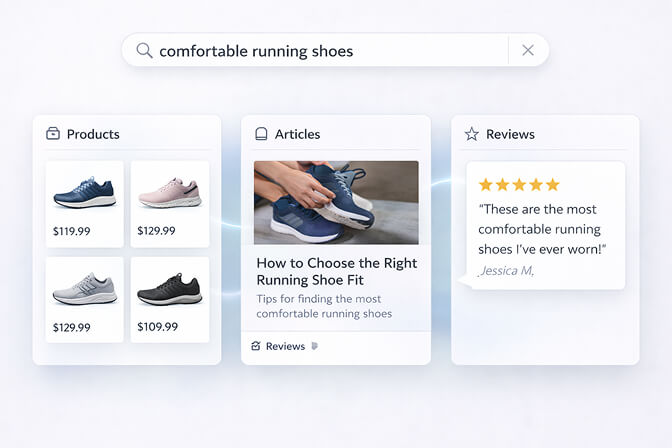This screenshot has width=672, height=448.
Task: Click the Reviews panel star icon
Action: coord(471,134)
